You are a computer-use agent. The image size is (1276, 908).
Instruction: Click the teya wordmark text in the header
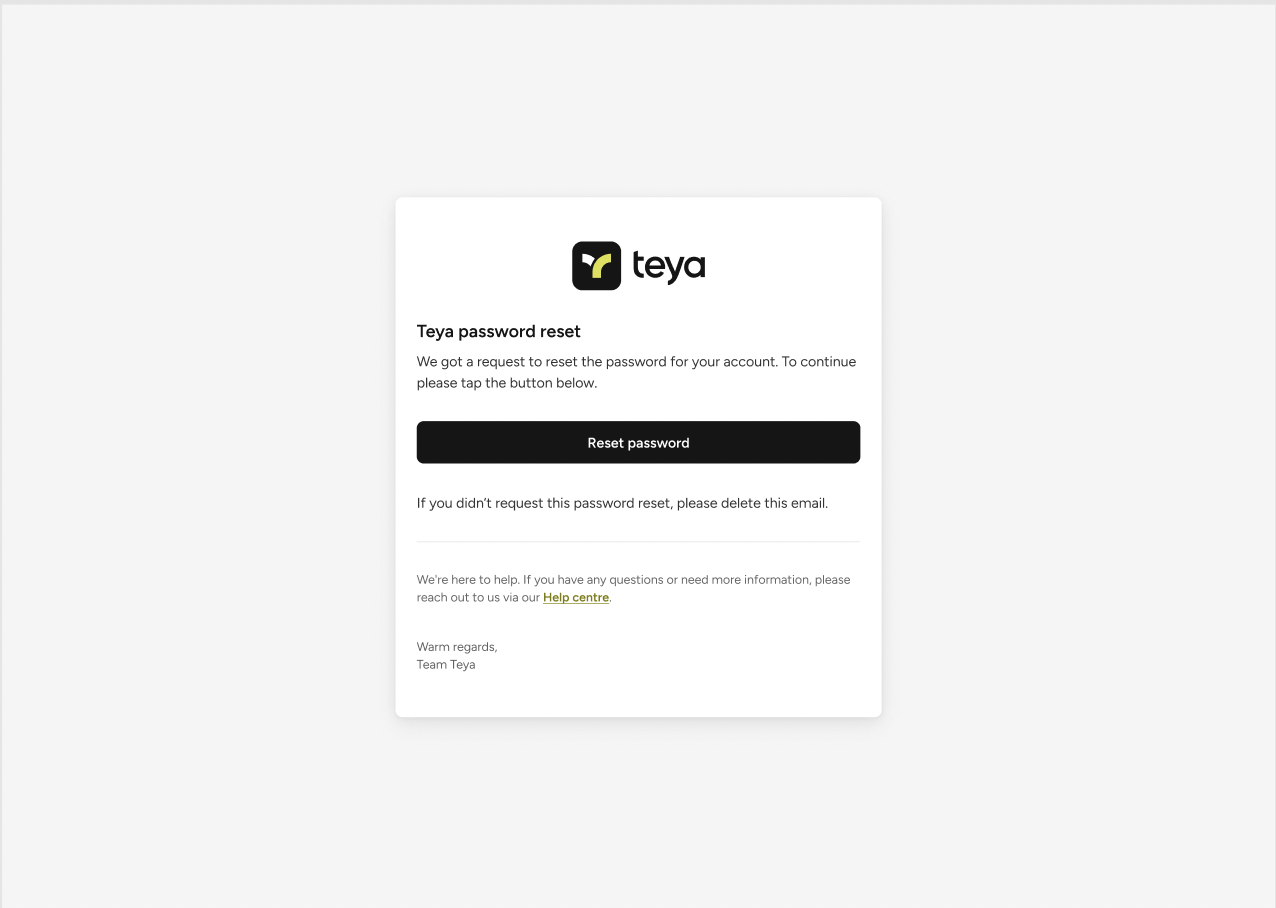669,267
